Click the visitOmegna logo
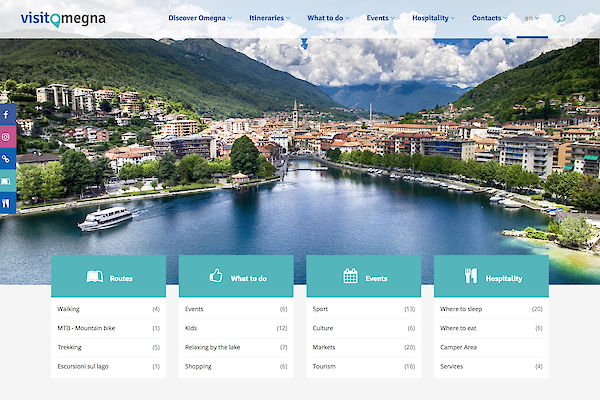This screenshot has height=400, width=600. point(62,18)
